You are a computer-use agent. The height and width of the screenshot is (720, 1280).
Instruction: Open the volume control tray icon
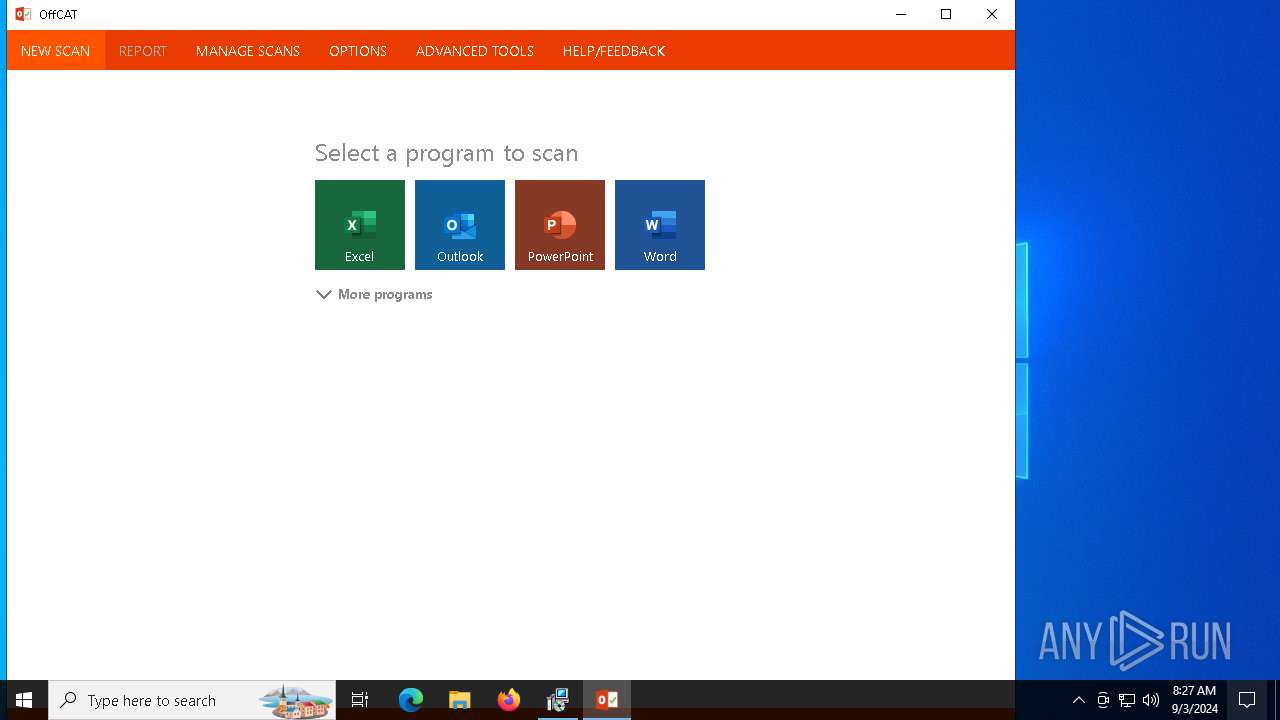(1151, 700)
